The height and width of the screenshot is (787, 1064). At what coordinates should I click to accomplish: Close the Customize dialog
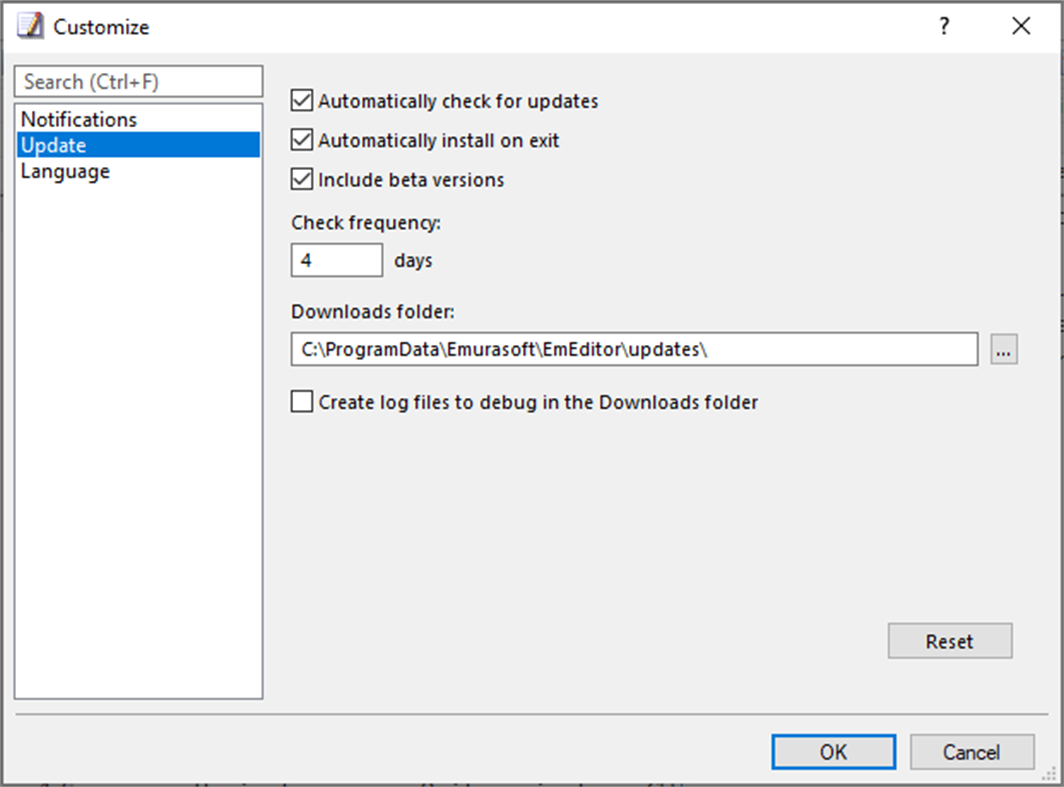[x=1021, y=26]
